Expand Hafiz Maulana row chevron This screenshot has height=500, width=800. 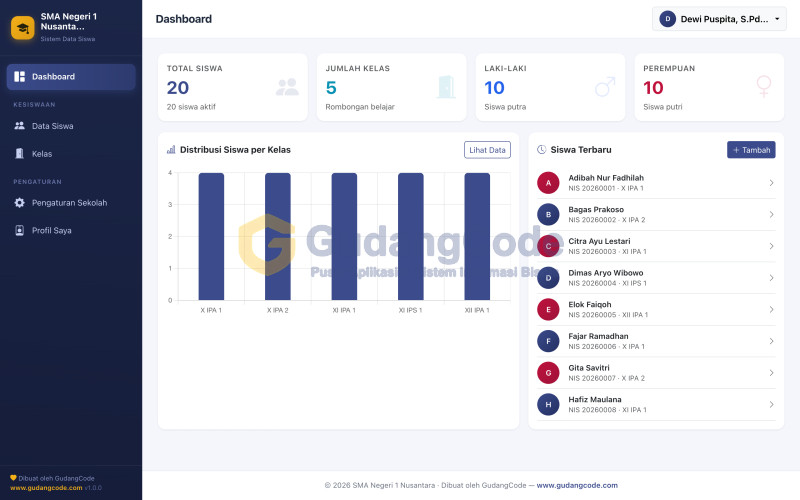[771, 404]
